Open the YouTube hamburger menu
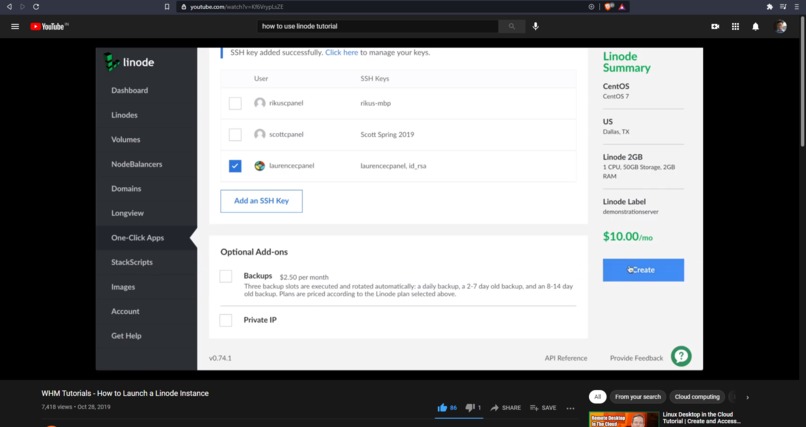 point(15,26)
